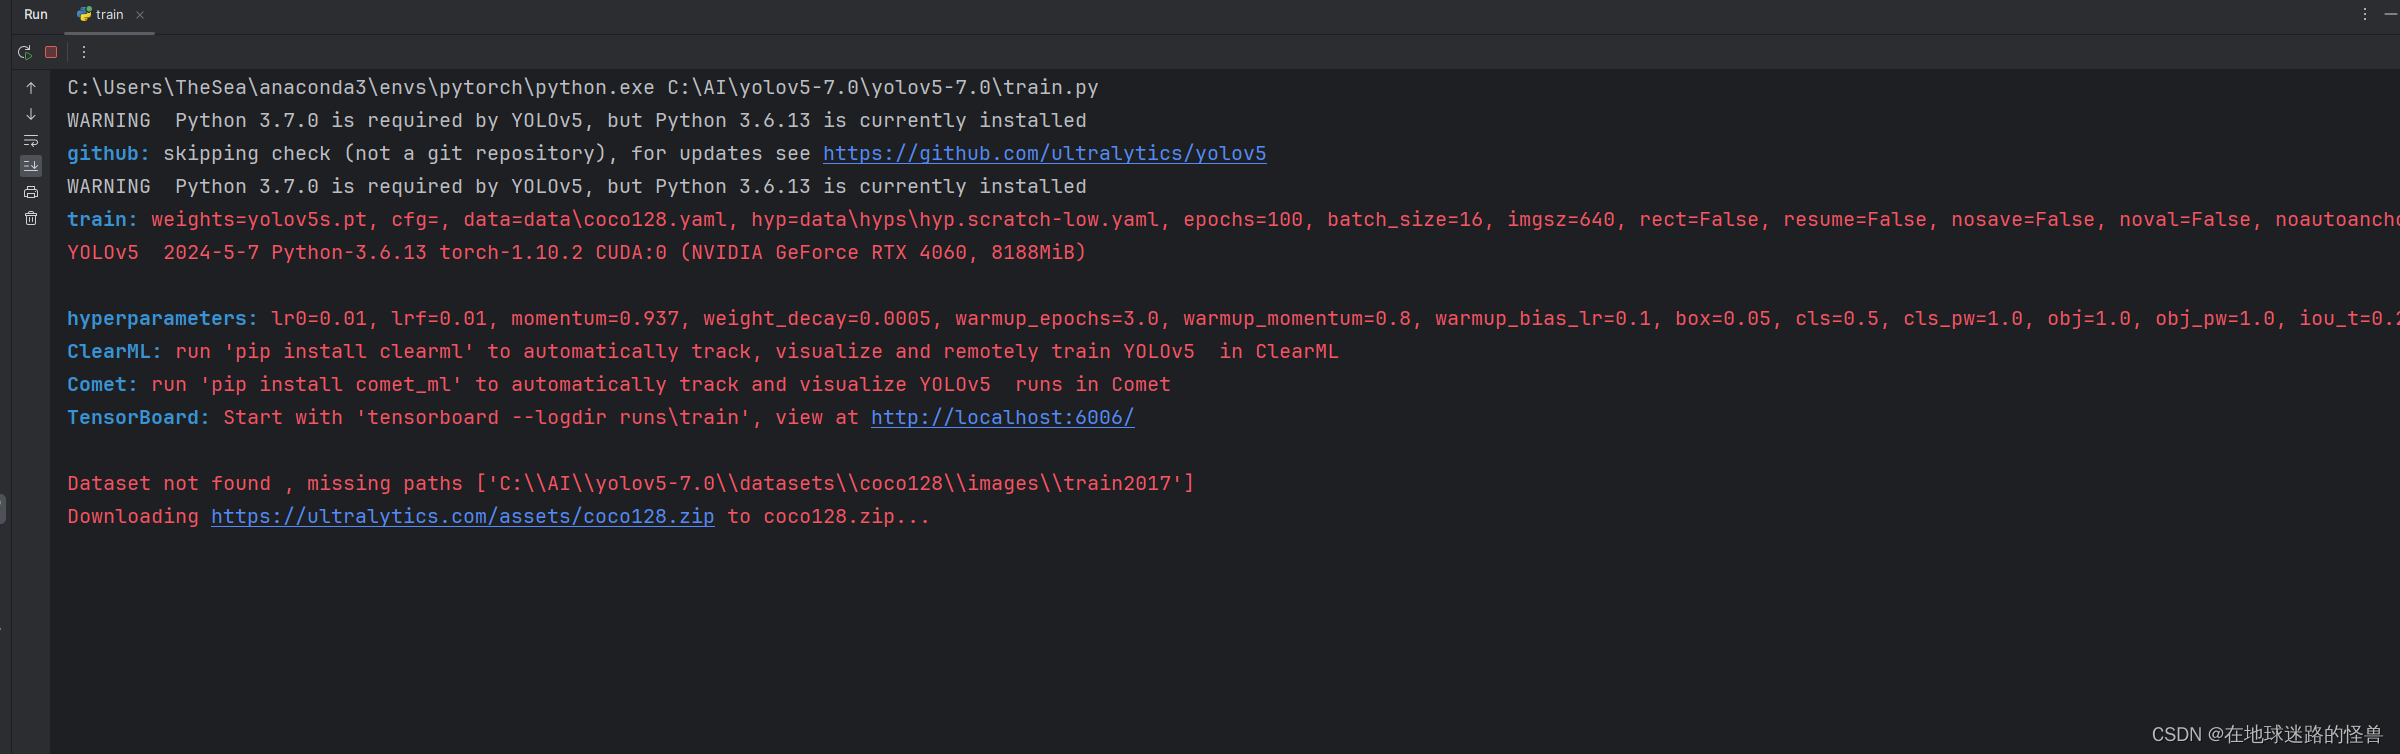Click the 'github:' skipping check label
Image resolution: width=2400 pixels, height=754 pixels.
click(x=108, y=153)
